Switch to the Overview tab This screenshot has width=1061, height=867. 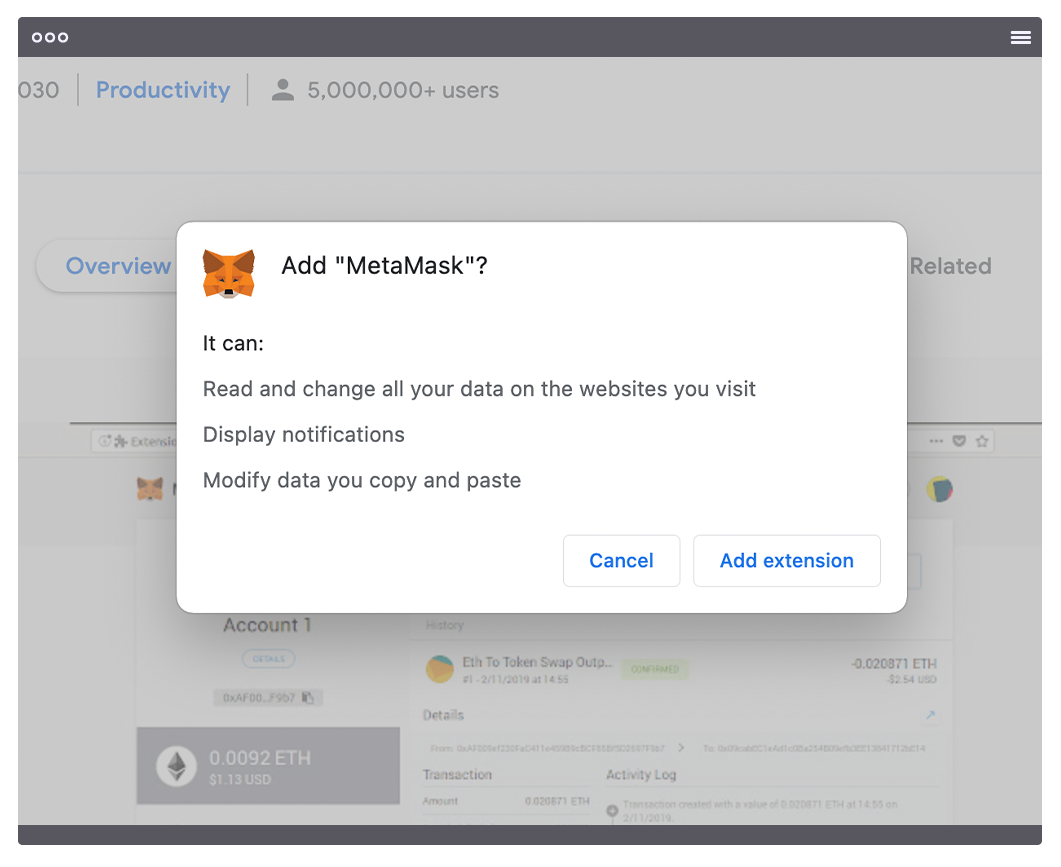pyautogui.click(x=118, y=266)
